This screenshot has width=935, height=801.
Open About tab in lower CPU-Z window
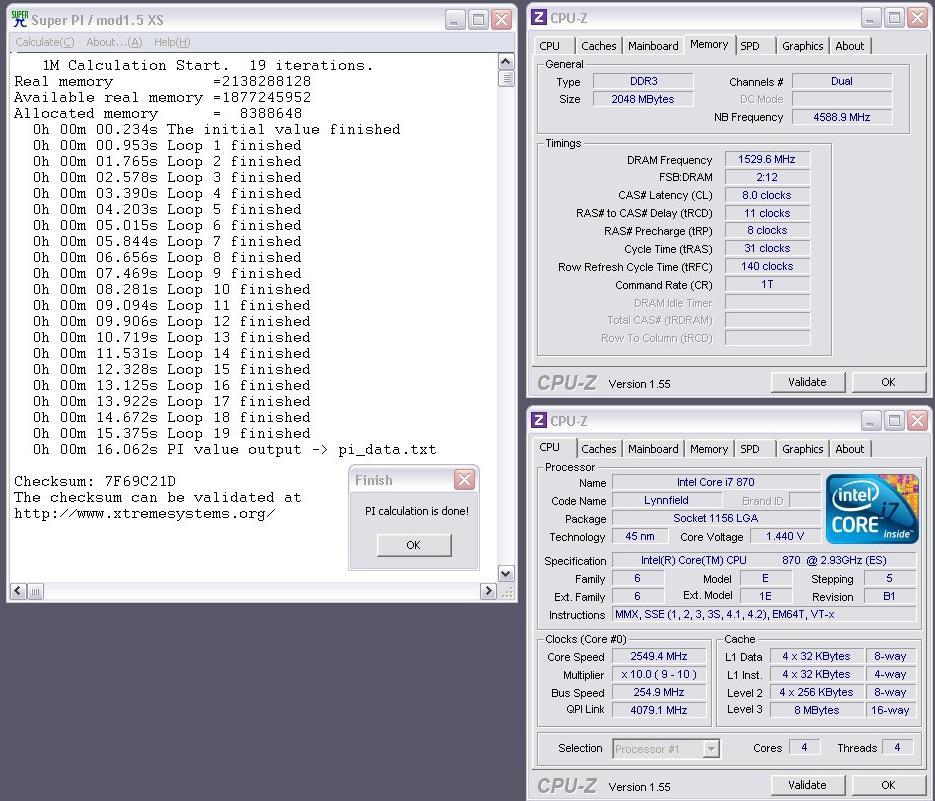point(850,449)
